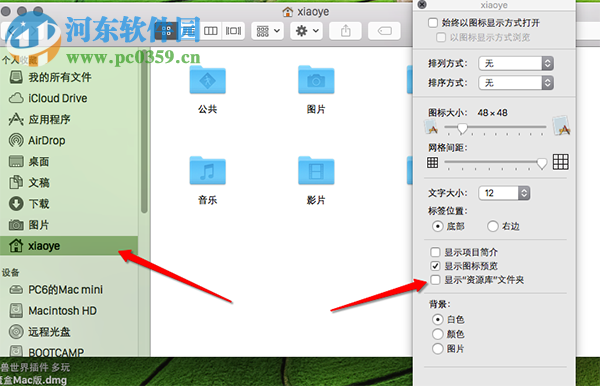Select 白色 background radio
Screen dimensions: 600x386
[x=437, y=319]
